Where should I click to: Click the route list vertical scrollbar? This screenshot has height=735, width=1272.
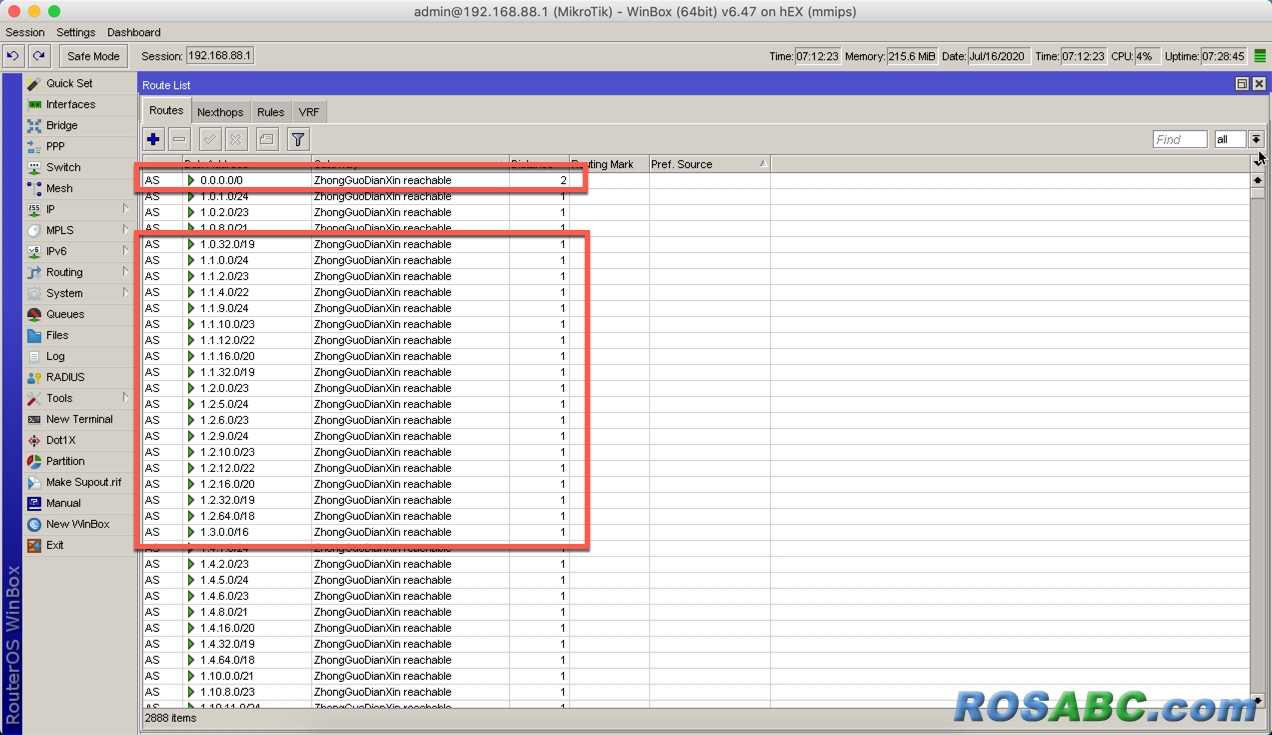click(x=1257, y=440)
